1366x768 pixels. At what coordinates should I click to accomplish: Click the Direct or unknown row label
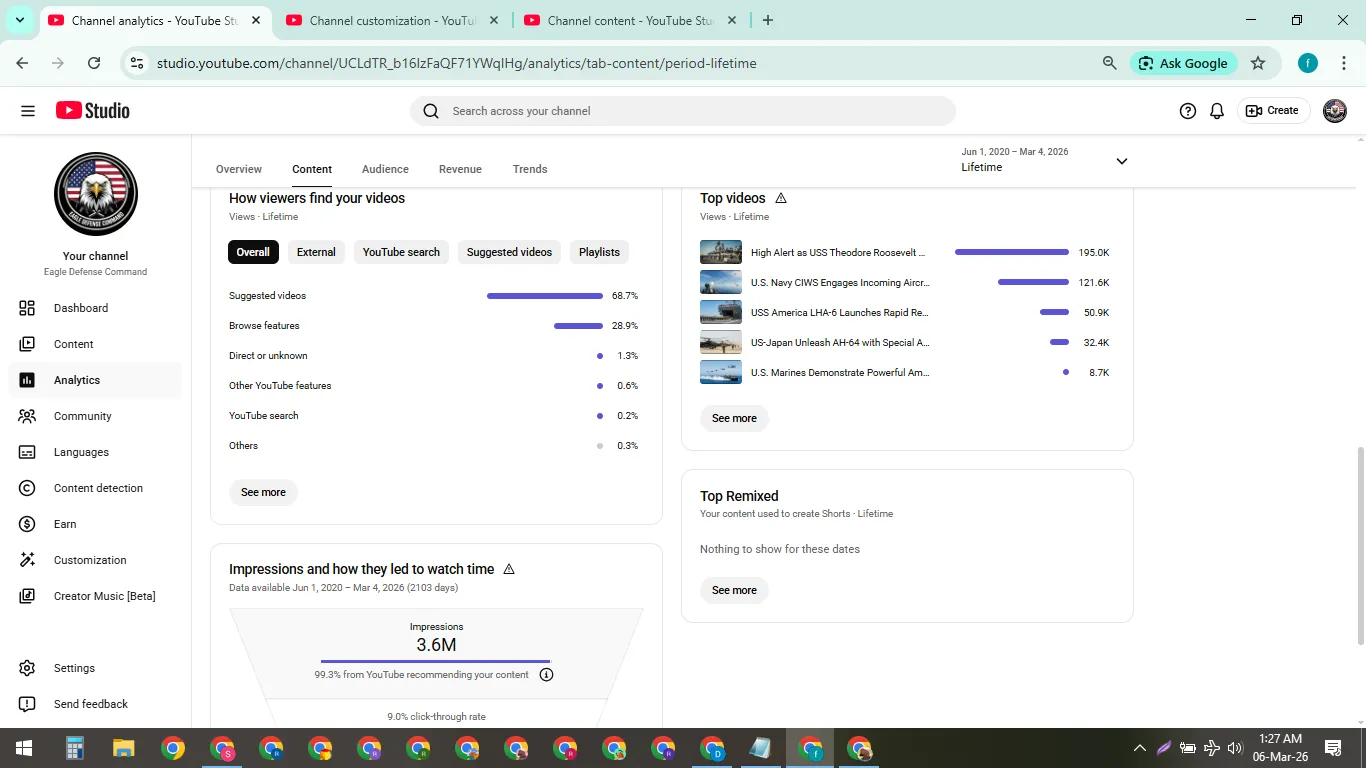tap(268, 356)
